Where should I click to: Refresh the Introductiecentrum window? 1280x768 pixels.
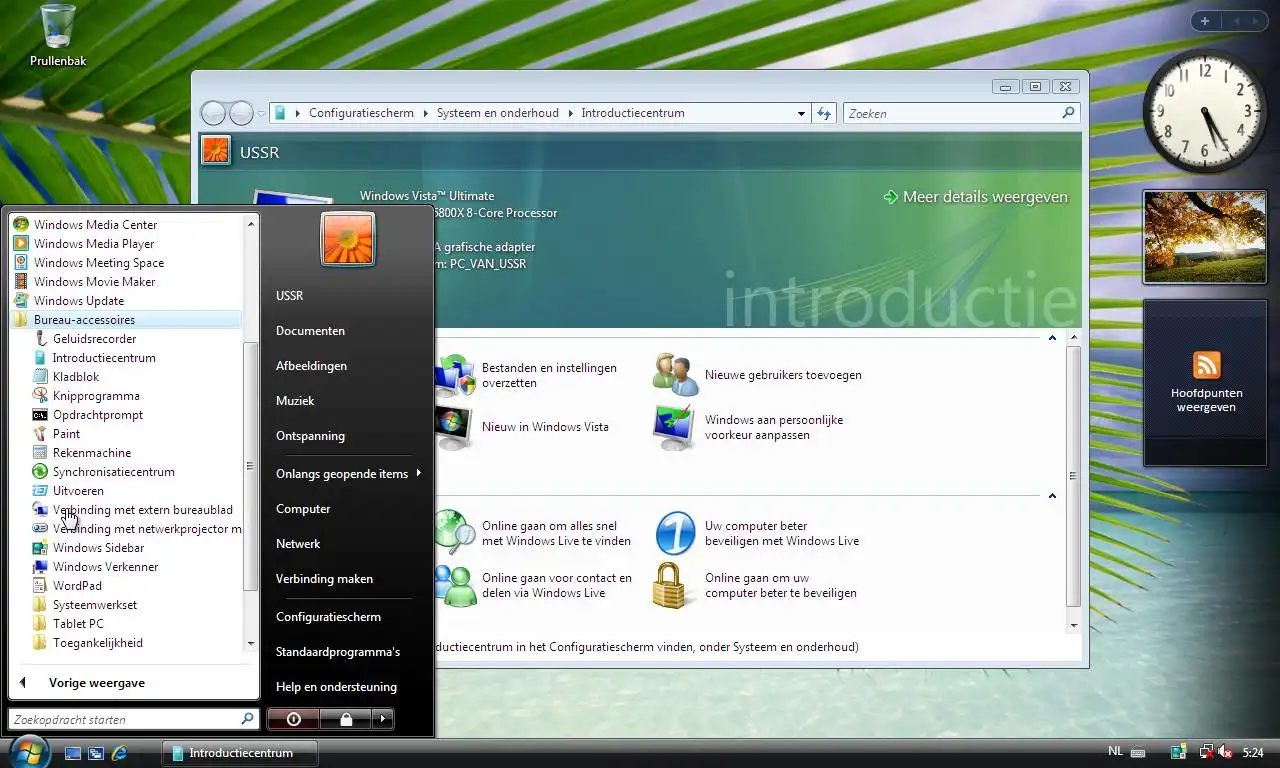824,113
